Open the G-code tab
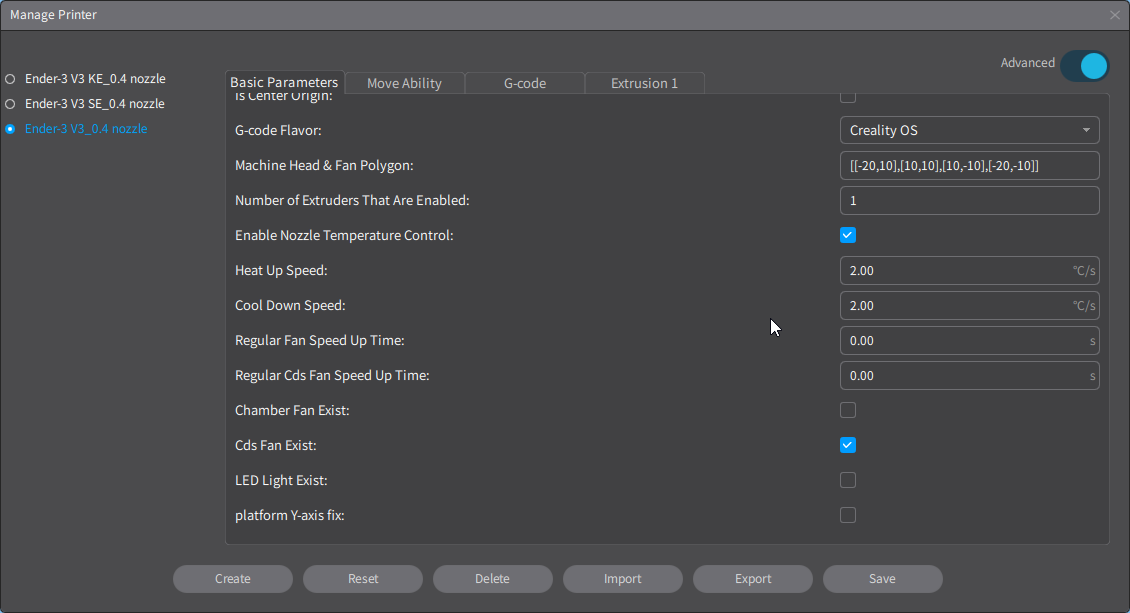This screenshot has height=613, width=1130. 524,83
